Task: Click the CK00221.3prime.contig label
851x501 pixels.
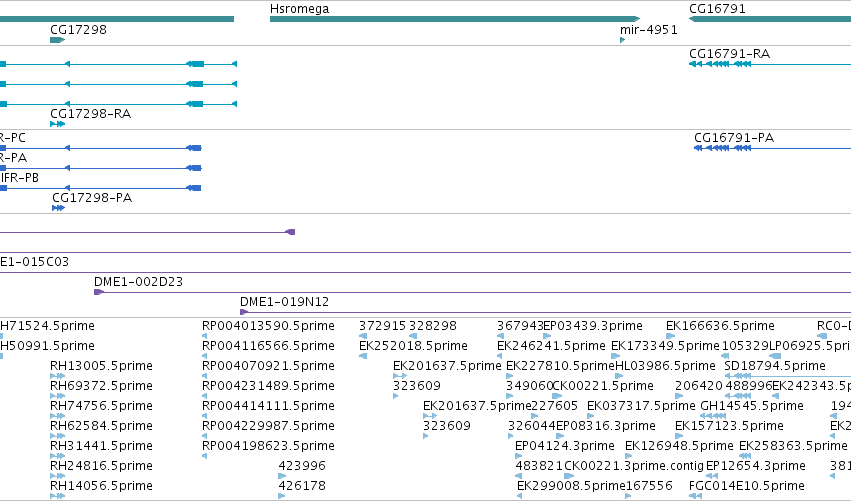Action: click(x=634, y=466)
